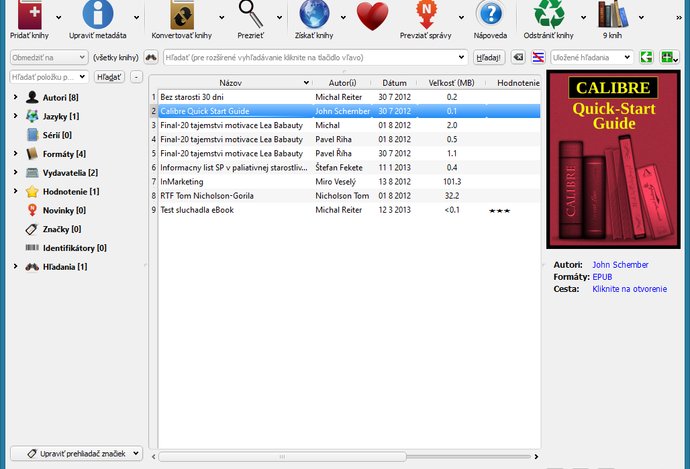Image resolution: width=690 pixels, height=469 pixels.
Task: Open Nápoveda help icon
Action: (x=490, y=15)
